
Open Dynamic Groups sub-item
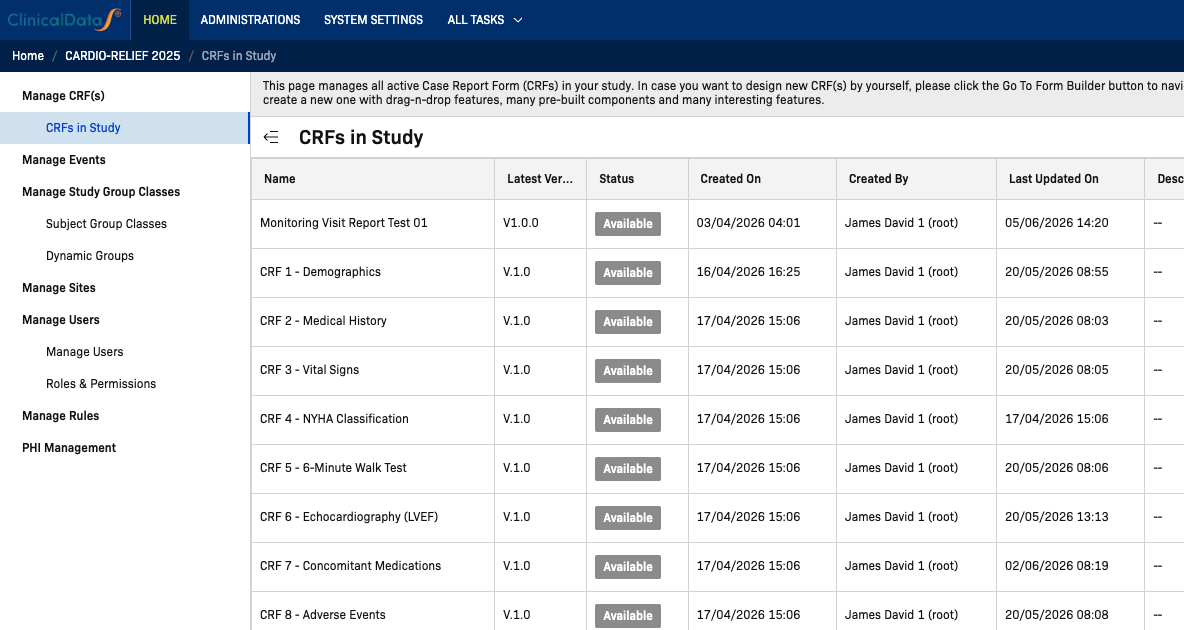(x=90, y=255)
